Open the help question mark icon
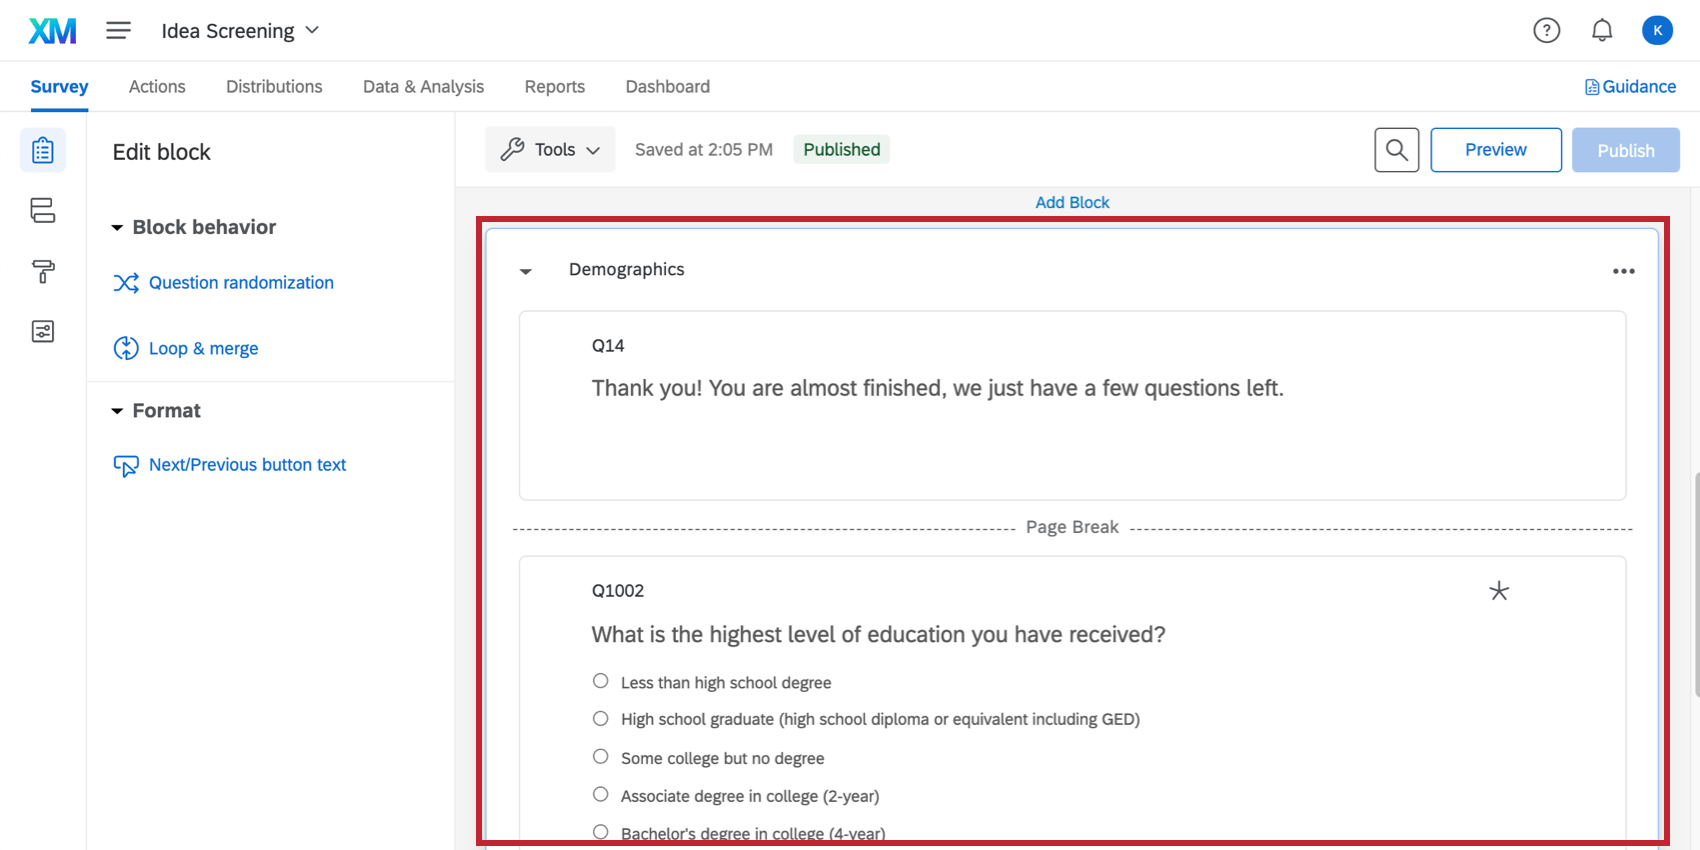Image resolution: width=1700 pixels, height=850 pixels. 1546,31
